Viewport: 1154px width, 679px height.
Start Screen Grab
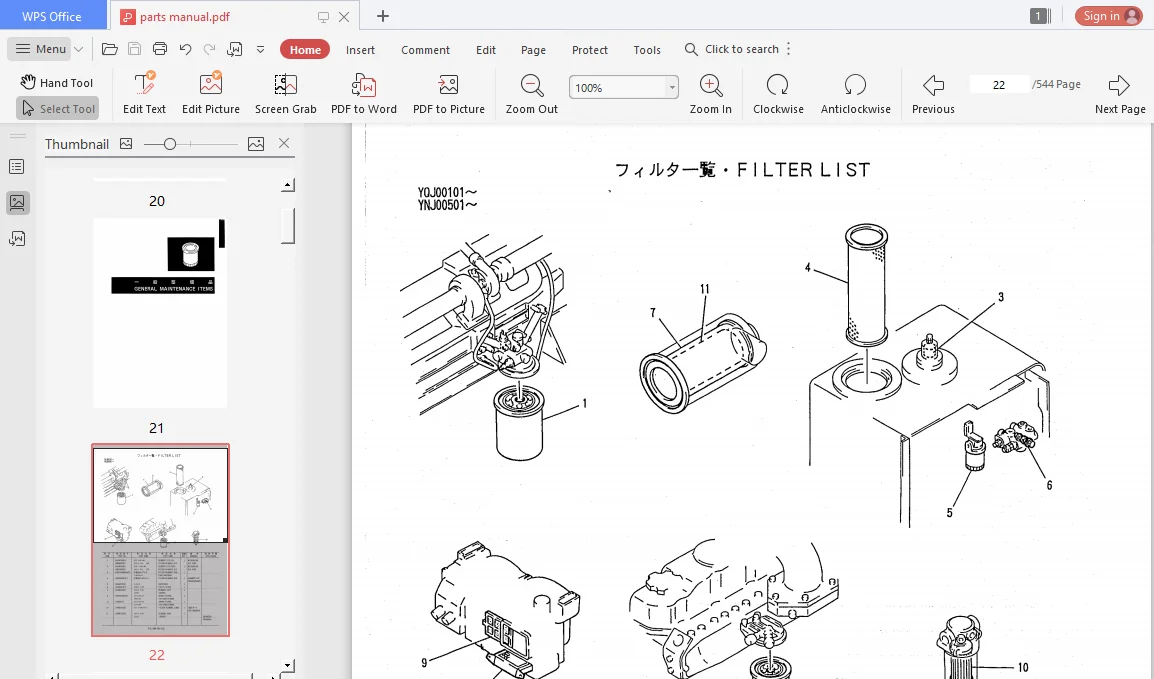[x=286, y=93]
